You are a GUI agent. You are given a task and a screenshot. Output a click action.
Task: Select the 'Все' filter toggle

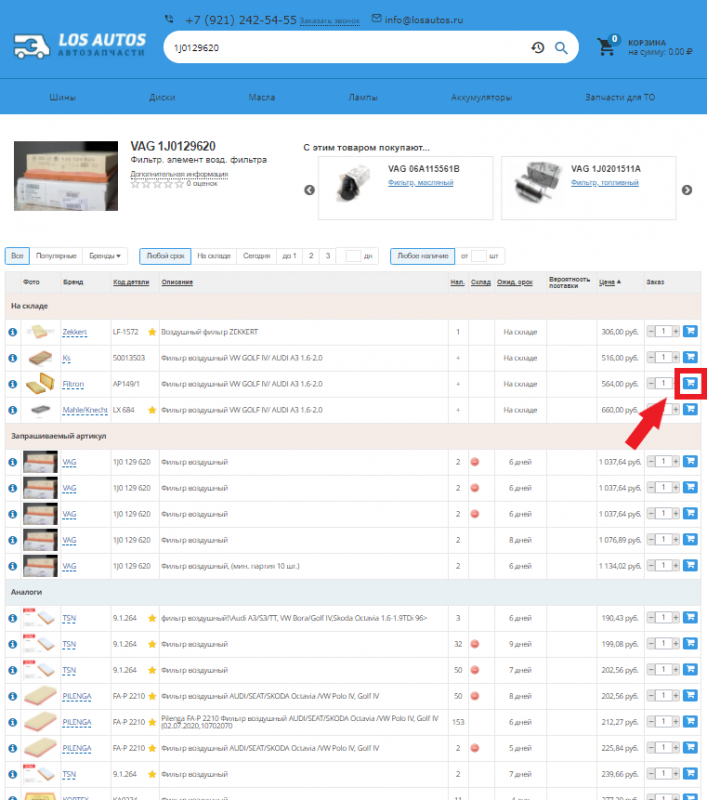[x=17, y=256]
